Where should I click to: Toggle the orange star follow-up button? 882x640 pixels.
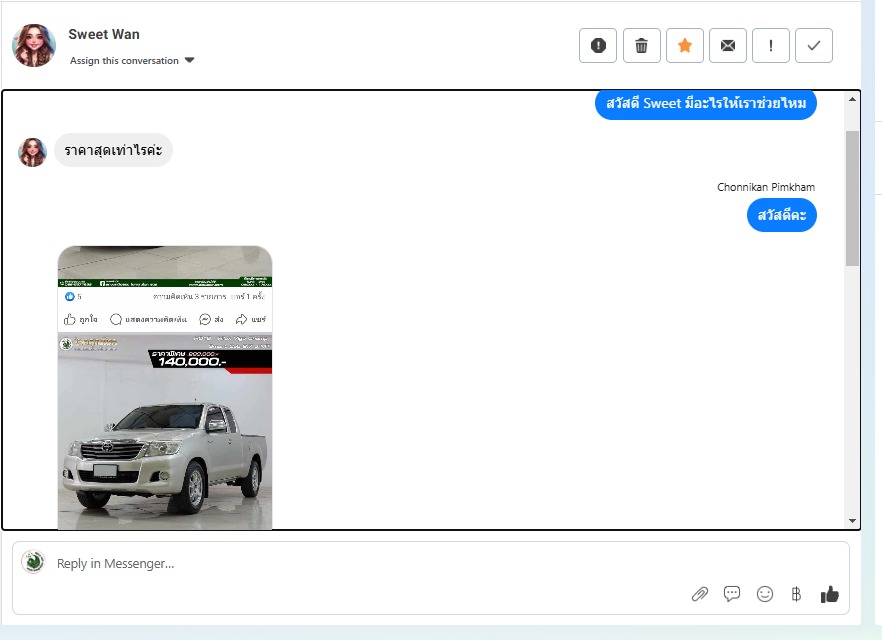pyautogui.click(x=685, y=46)
